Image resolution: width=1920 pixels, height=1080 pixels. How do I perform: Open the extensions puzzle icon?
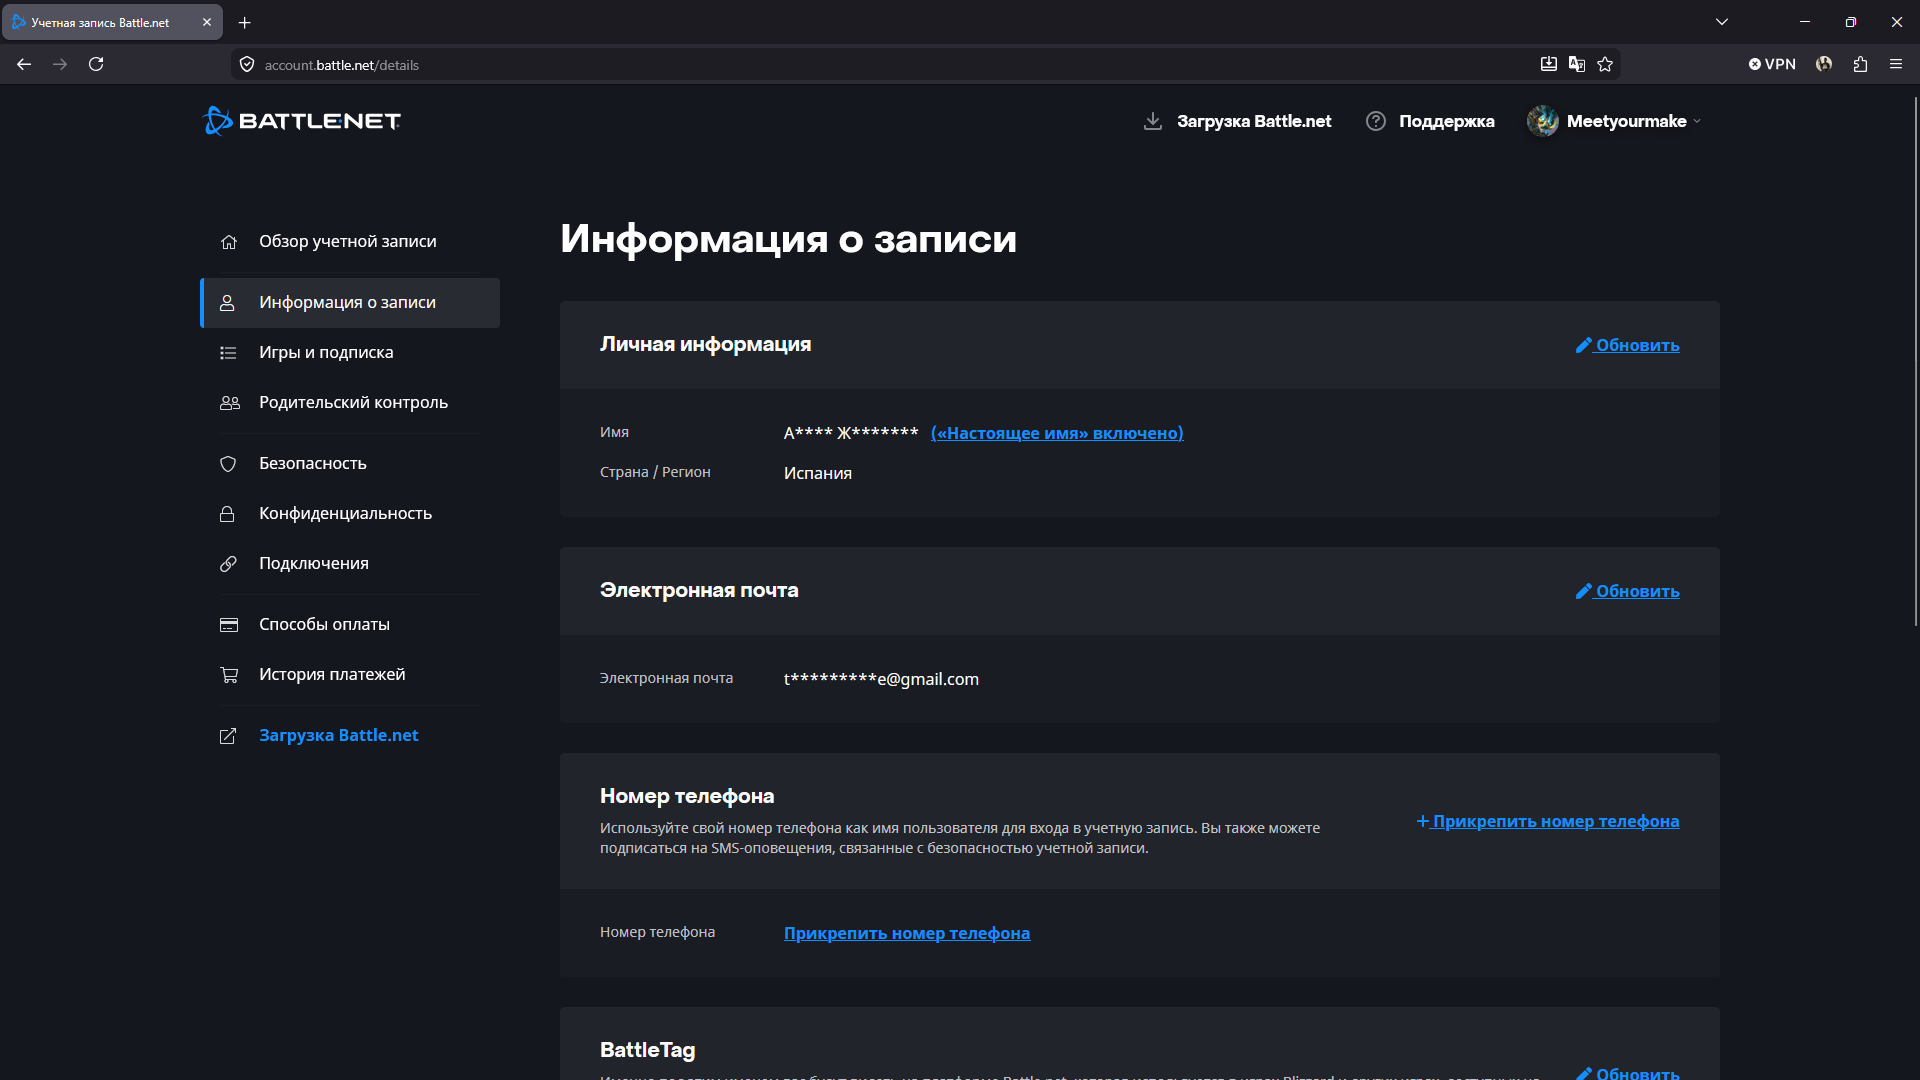(1860, 64)
